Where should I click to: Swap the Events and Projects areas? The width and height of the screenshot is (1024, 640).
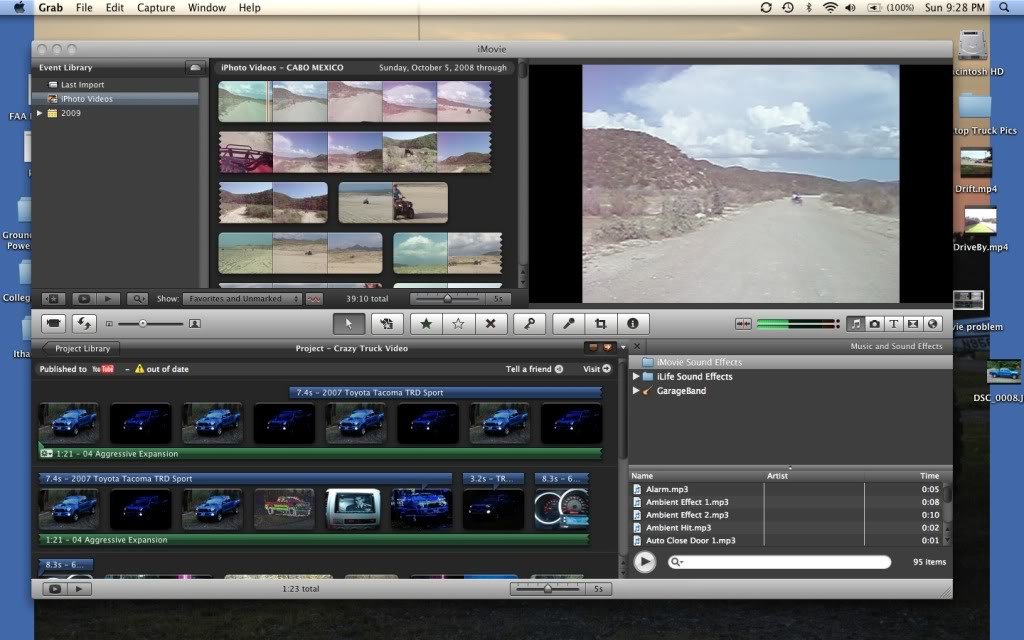click(84, 323)
